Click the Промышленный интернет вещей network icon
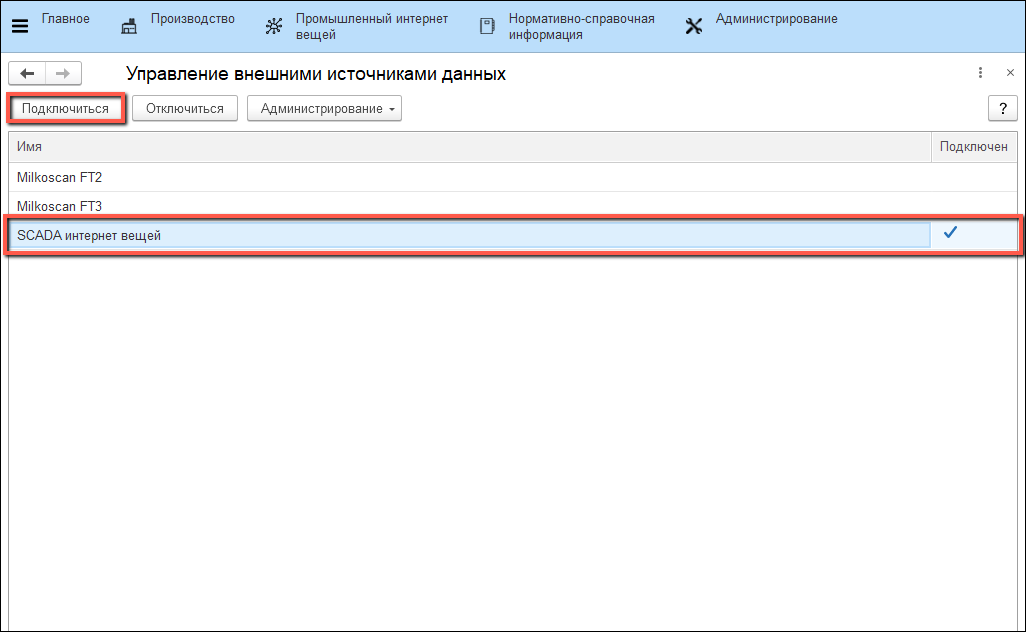Screen dimensions: 1026x632 click(273, 26)
